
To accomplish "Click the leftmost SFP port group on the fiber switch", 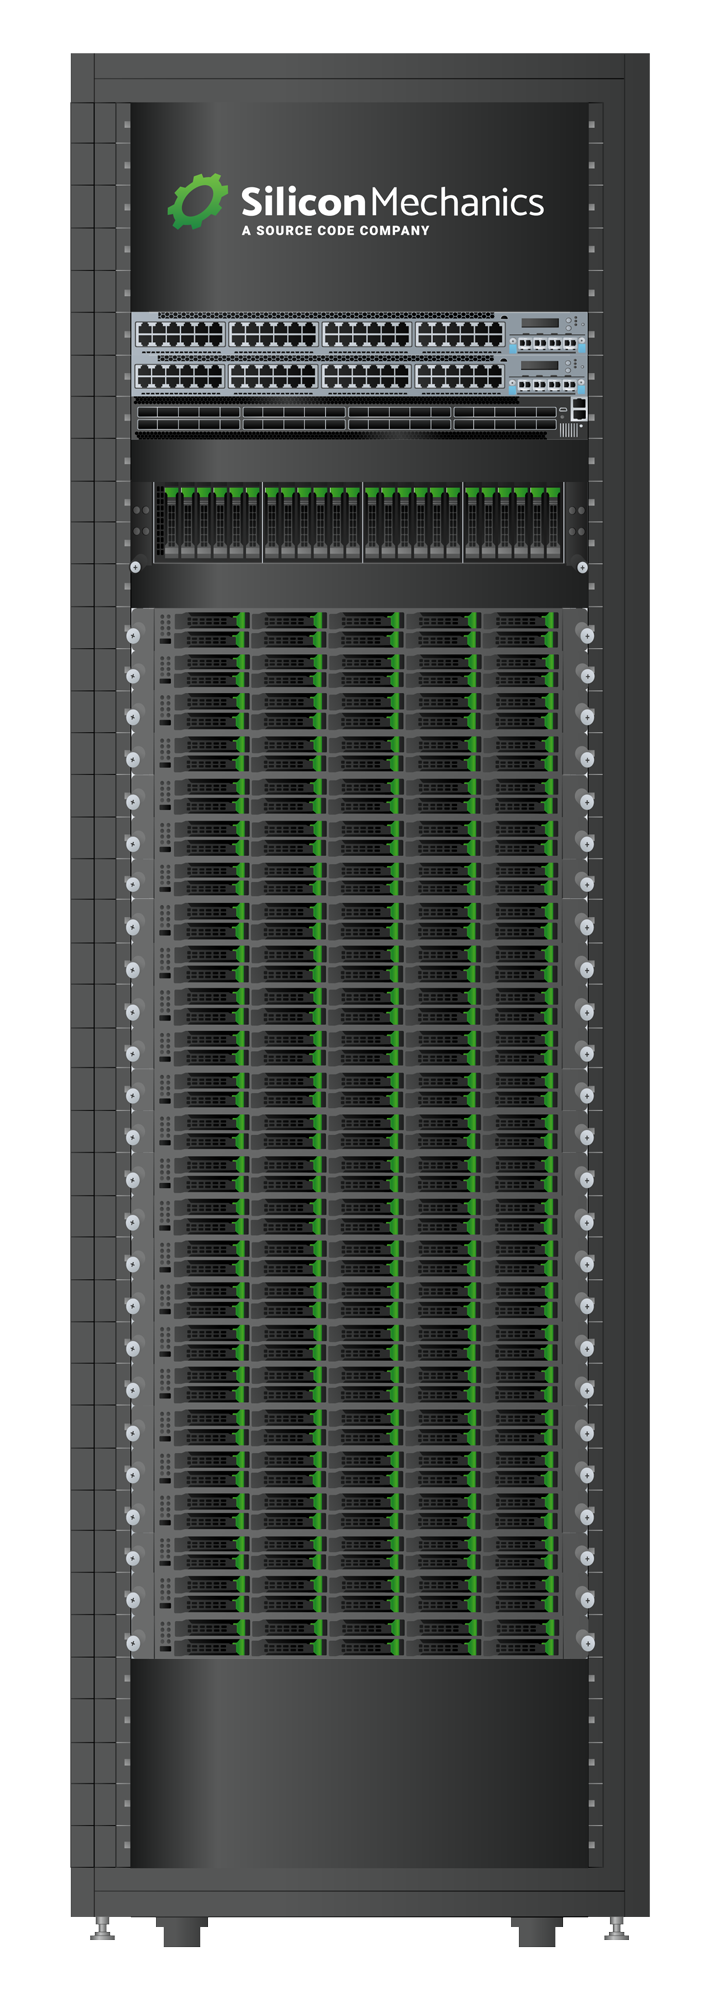I will (188, 418).
